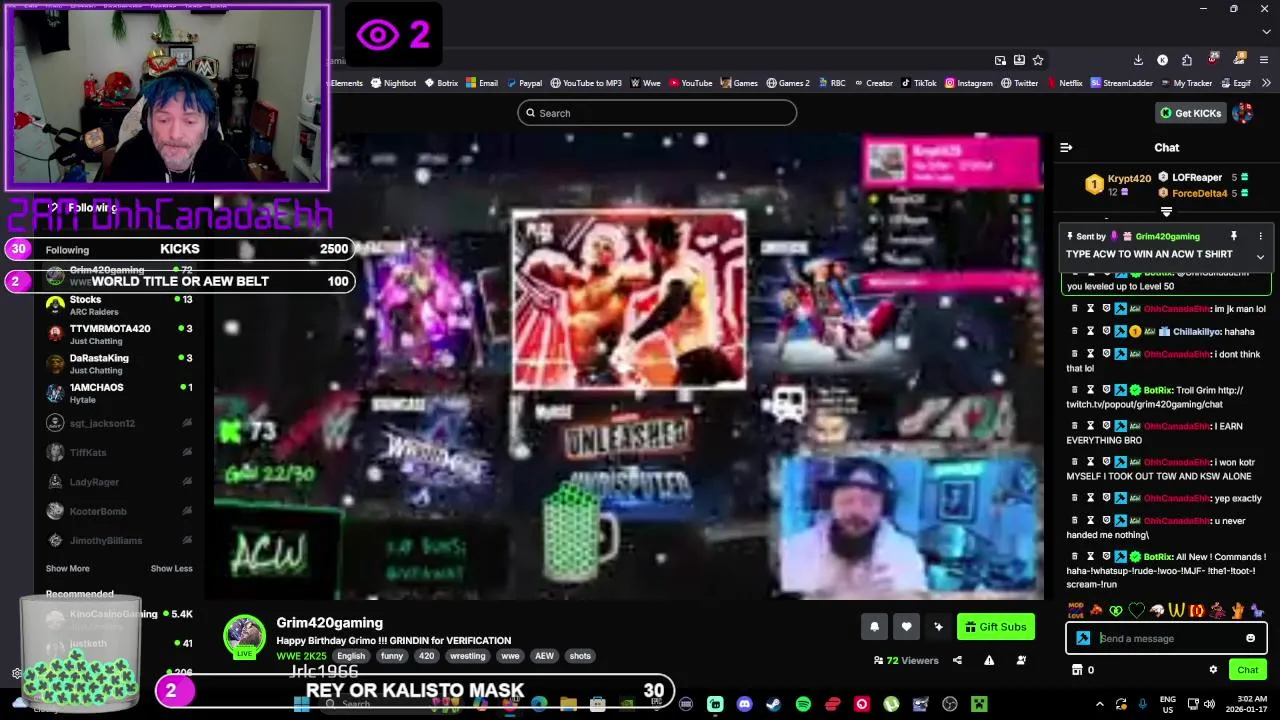Select the AEW tag

click(544, 656)
